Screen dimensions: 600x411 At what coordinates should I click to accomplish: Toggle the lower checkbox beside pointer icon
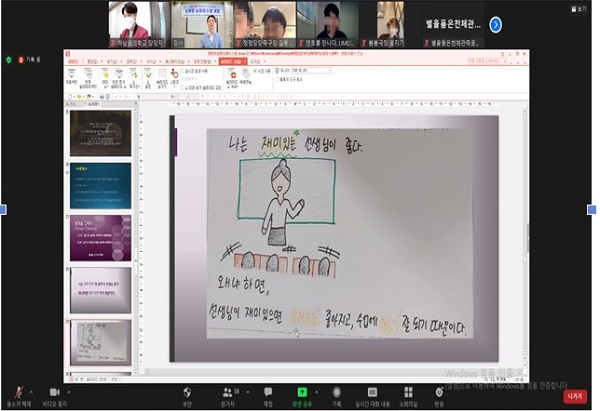pos(183,88)
